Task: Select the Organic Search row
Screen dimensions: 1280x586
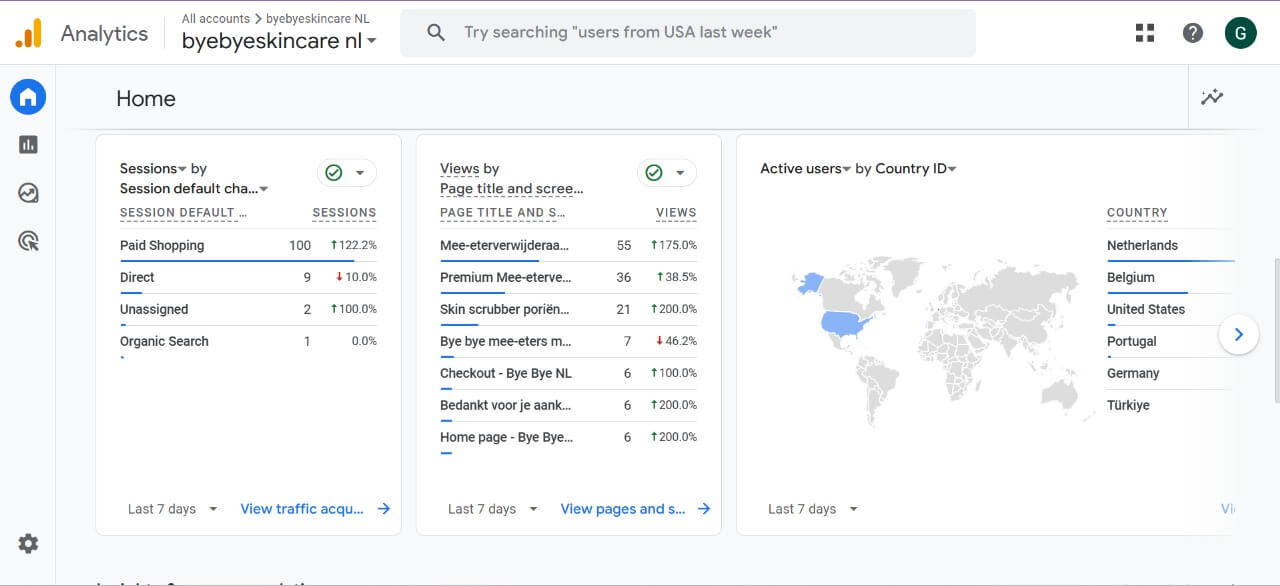Action: click(248, 341)
